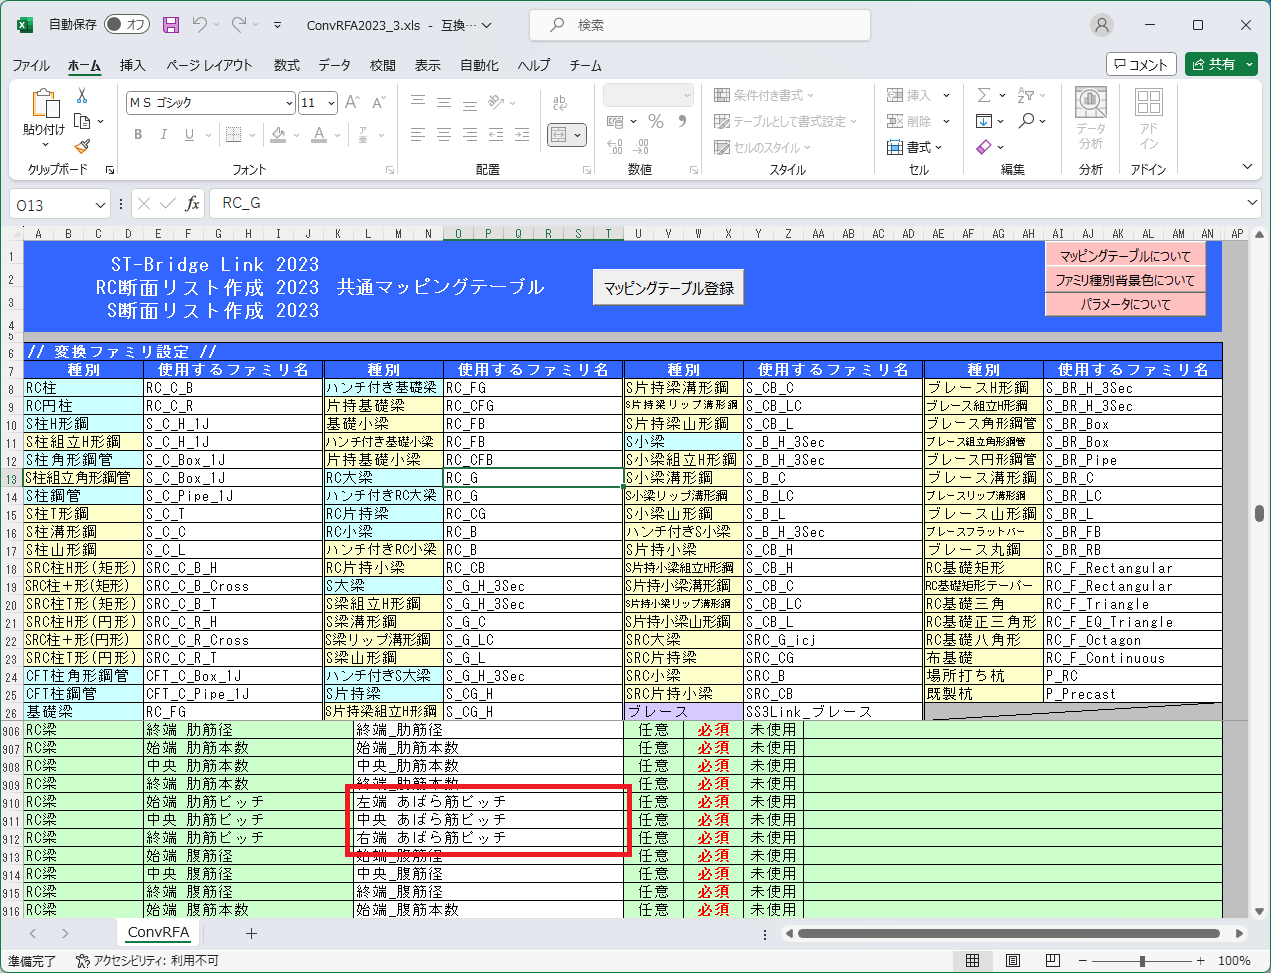The image size is (1271, 973).
Task: Save the workbook with the floppy icon
Action: [171, 24]
